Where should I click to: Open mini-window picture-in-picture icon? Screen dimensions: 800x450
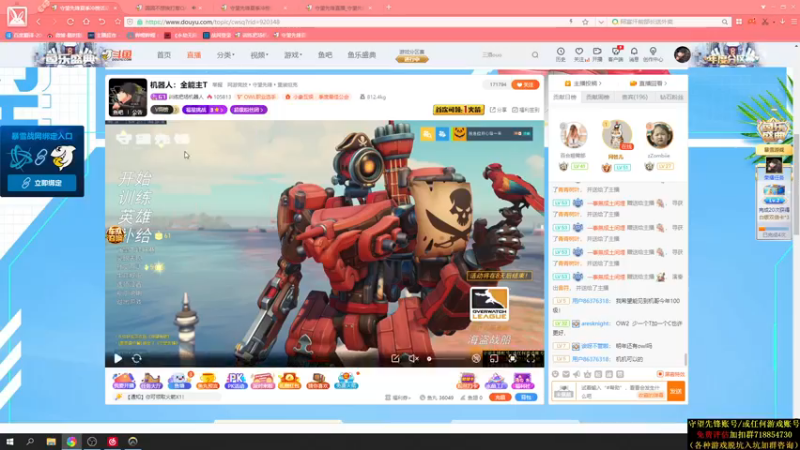tap(494, 359)
